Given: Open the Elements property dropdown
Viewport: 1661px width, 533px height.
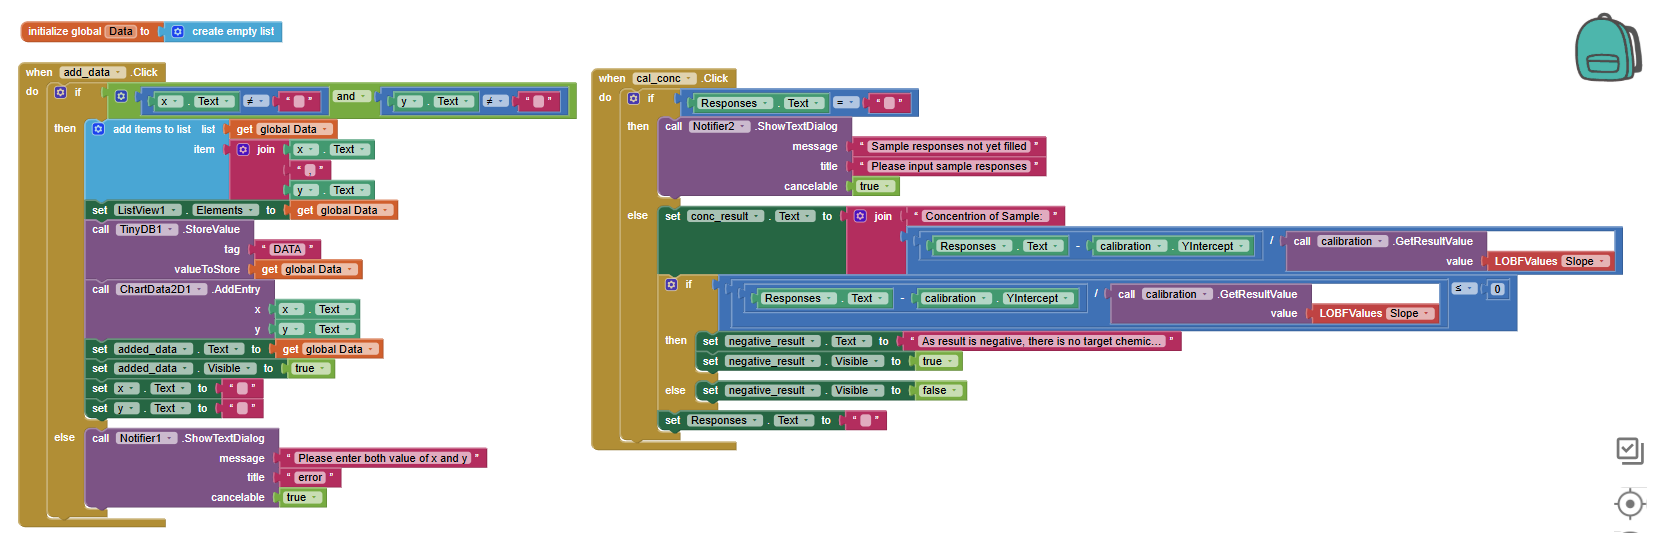Looking at the screenshot, I should point(225,210).
